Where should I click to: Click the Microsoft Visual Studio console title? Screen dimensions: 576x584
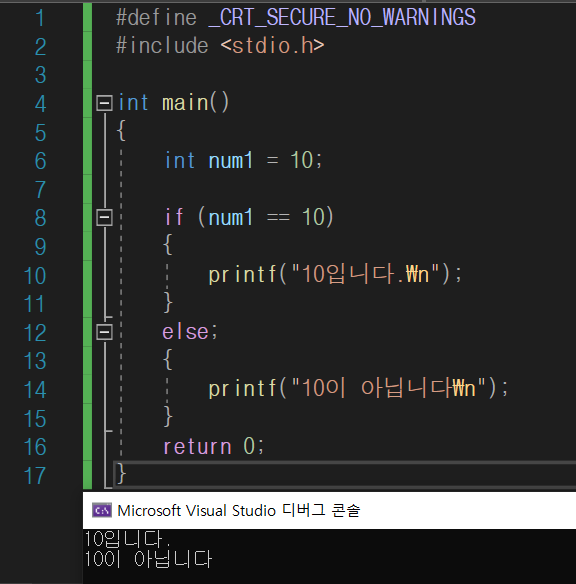(x=239, y=510)
